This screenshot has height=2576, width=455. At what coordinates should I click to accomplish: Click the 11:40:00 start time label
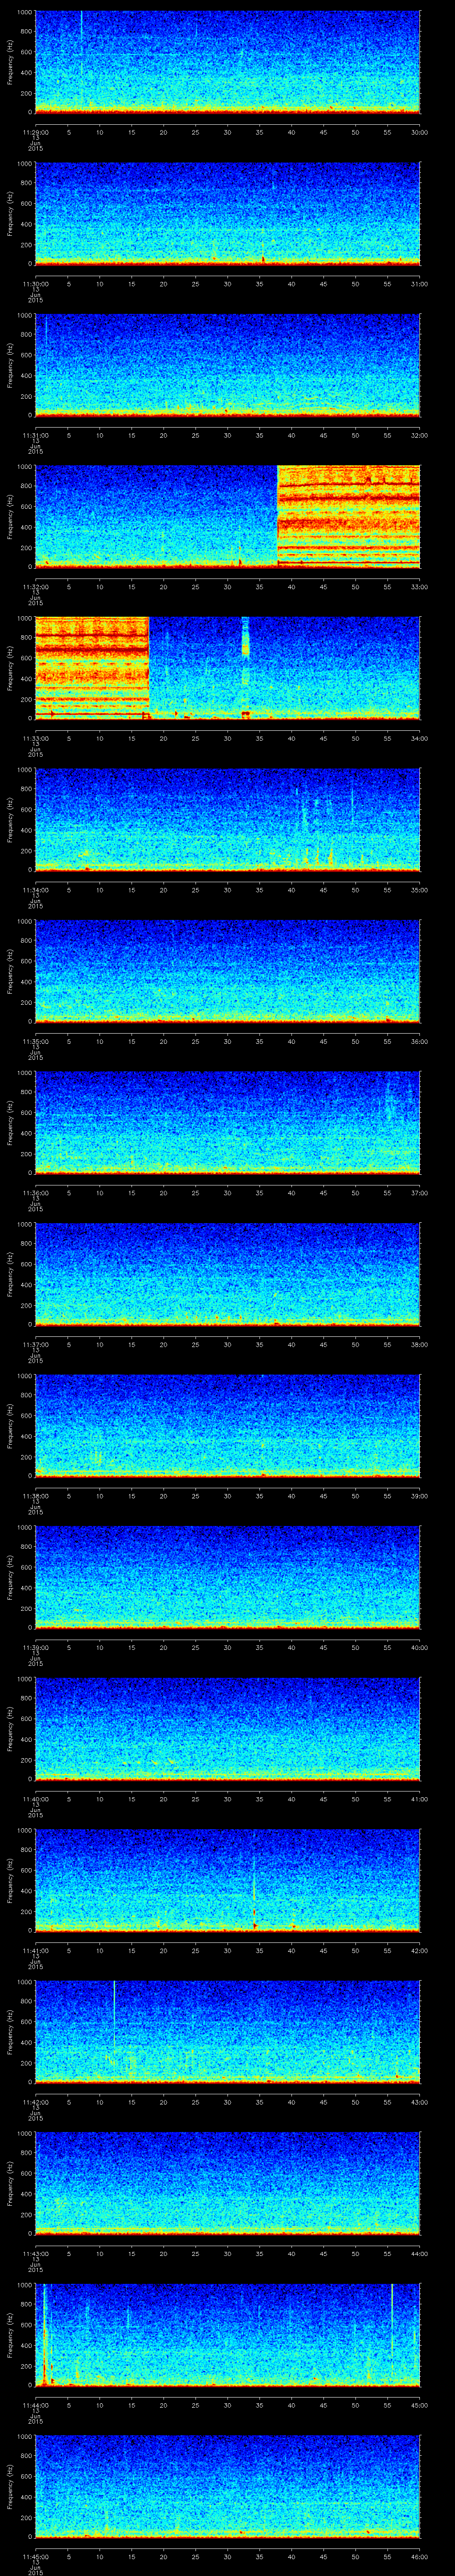[35, 1798]
